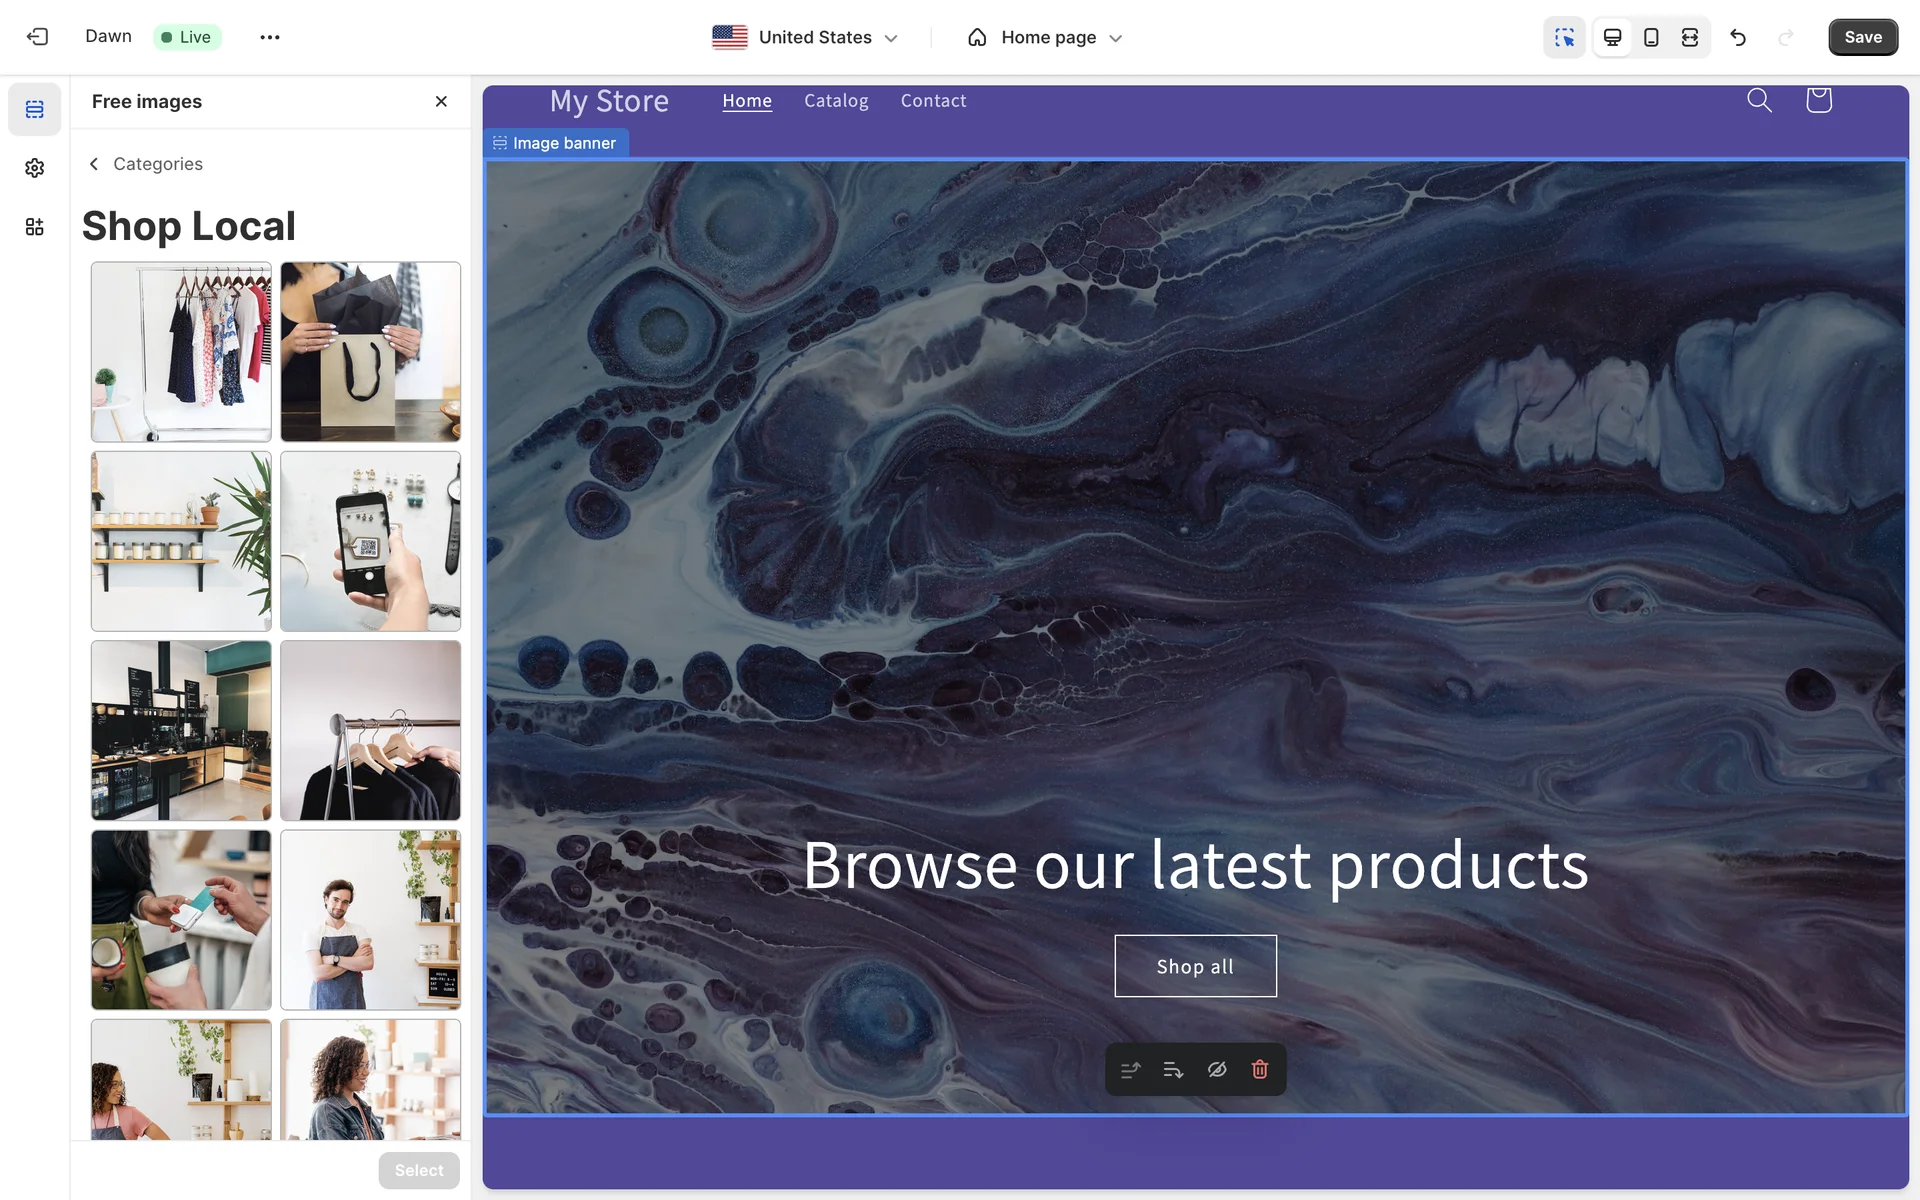Open the three-dot theme actions menu
The width and height of the screenshot is (1920, 1200).
click(270, 37)
